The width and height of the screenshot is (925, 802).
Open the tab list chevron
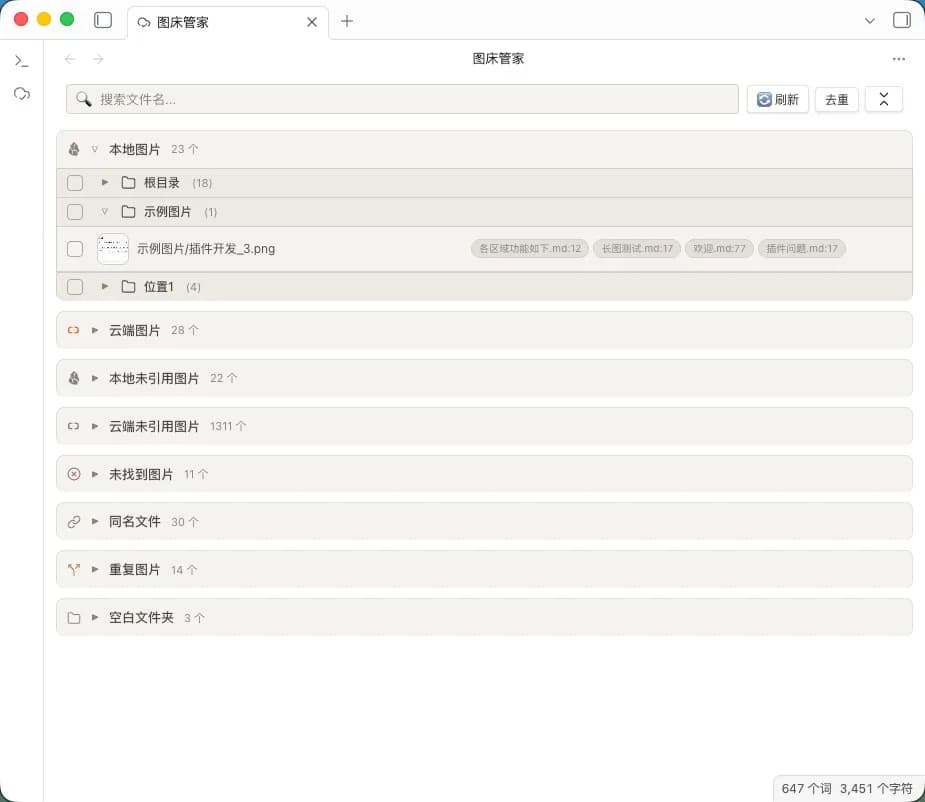870,21
